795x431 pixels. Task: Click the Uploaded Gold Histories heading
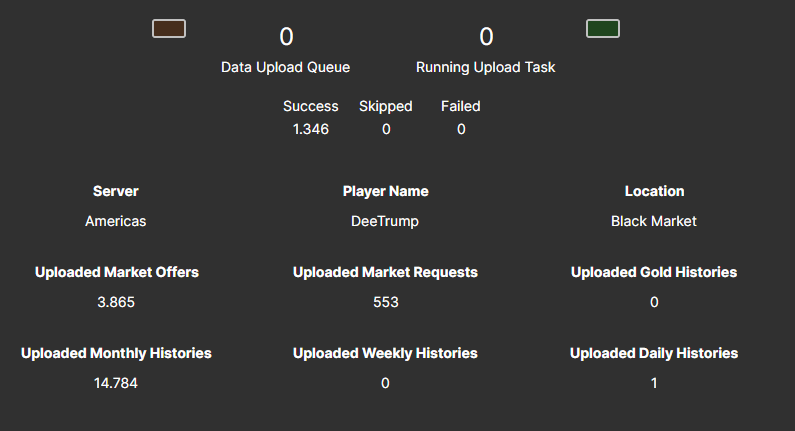point(654,272)
